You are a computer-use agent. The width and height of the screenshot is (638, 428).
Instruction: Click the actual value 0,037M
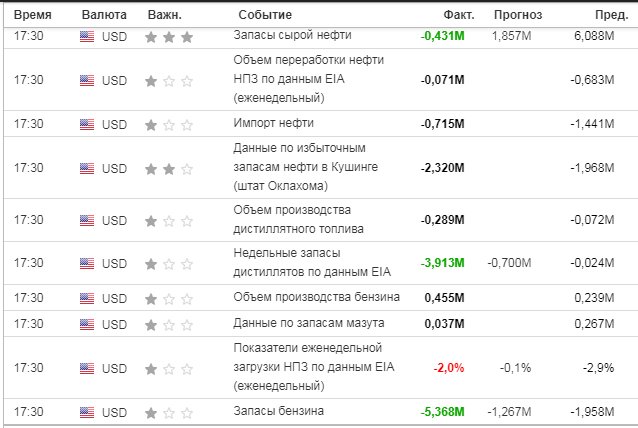(444, 324)
